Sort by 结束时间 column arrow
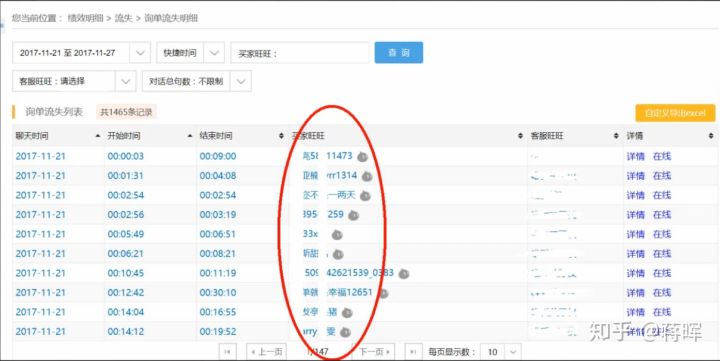 (281, 136)
